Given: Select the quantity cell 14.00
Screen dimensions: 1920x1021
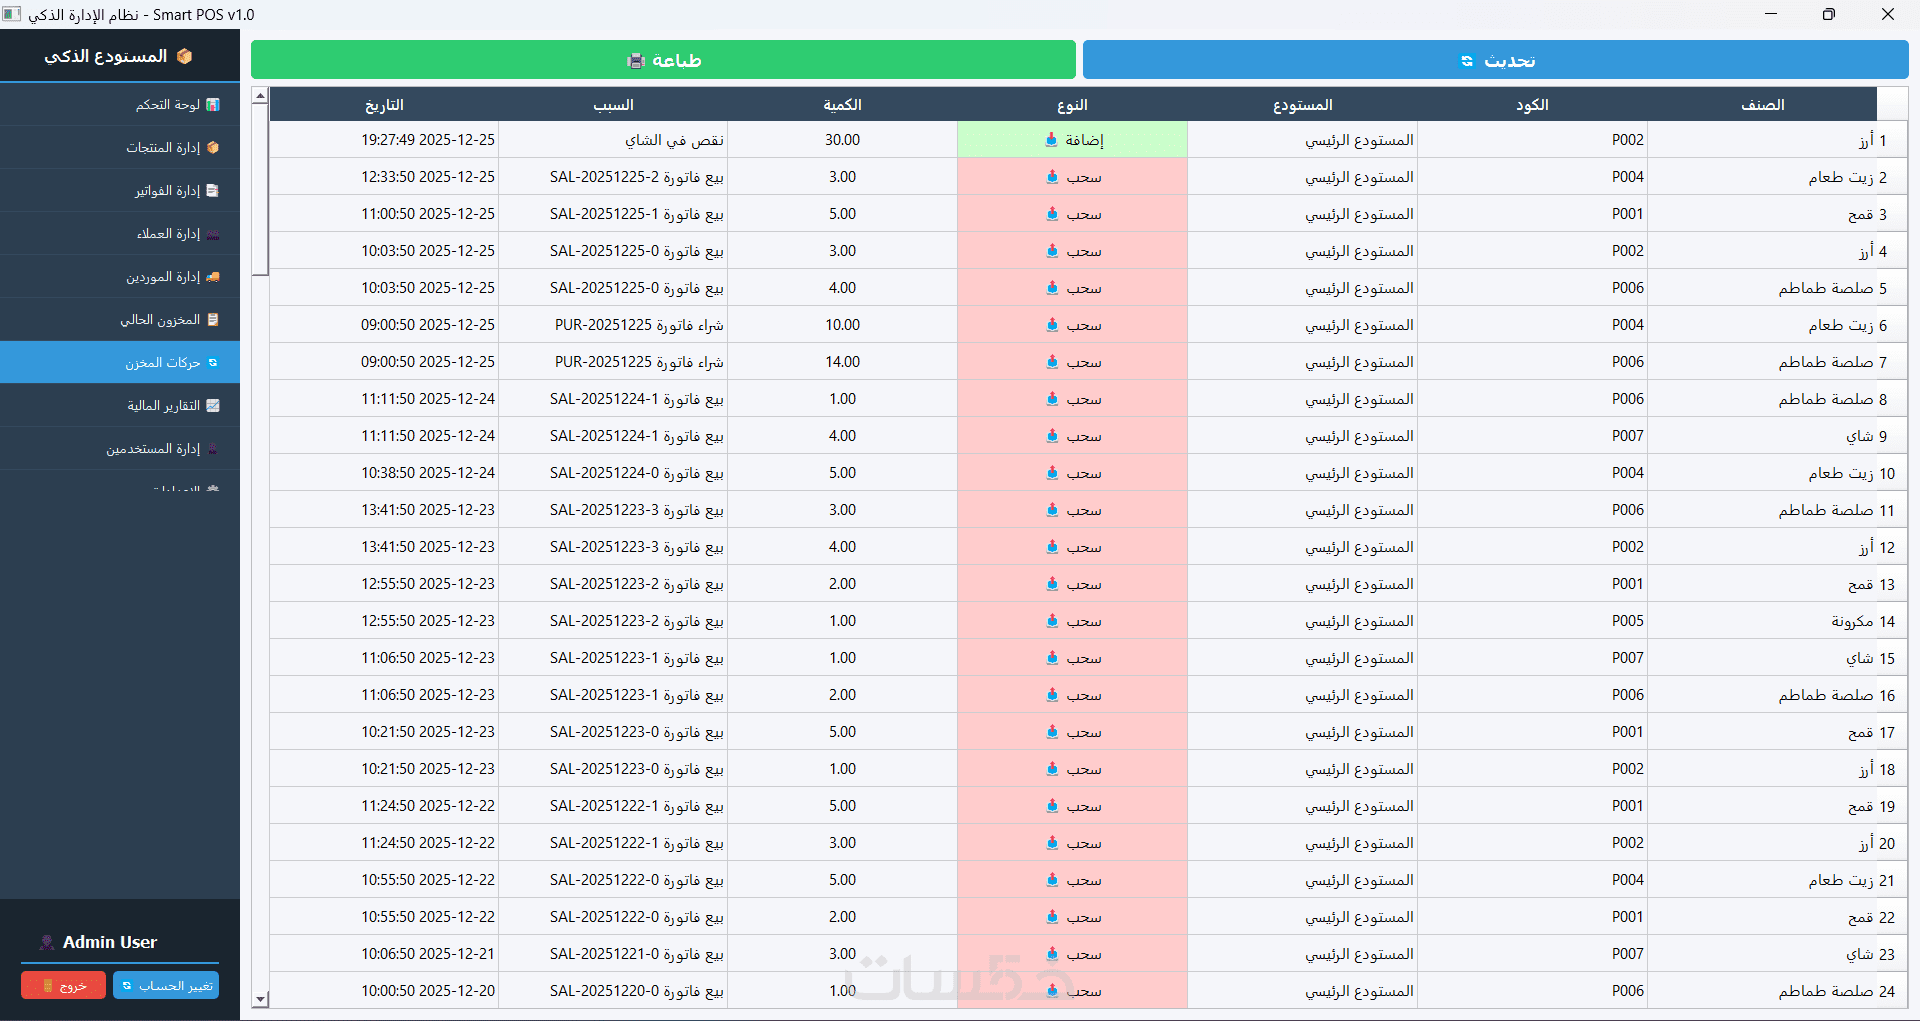Looking at the screenshot, I should point(842,362).
